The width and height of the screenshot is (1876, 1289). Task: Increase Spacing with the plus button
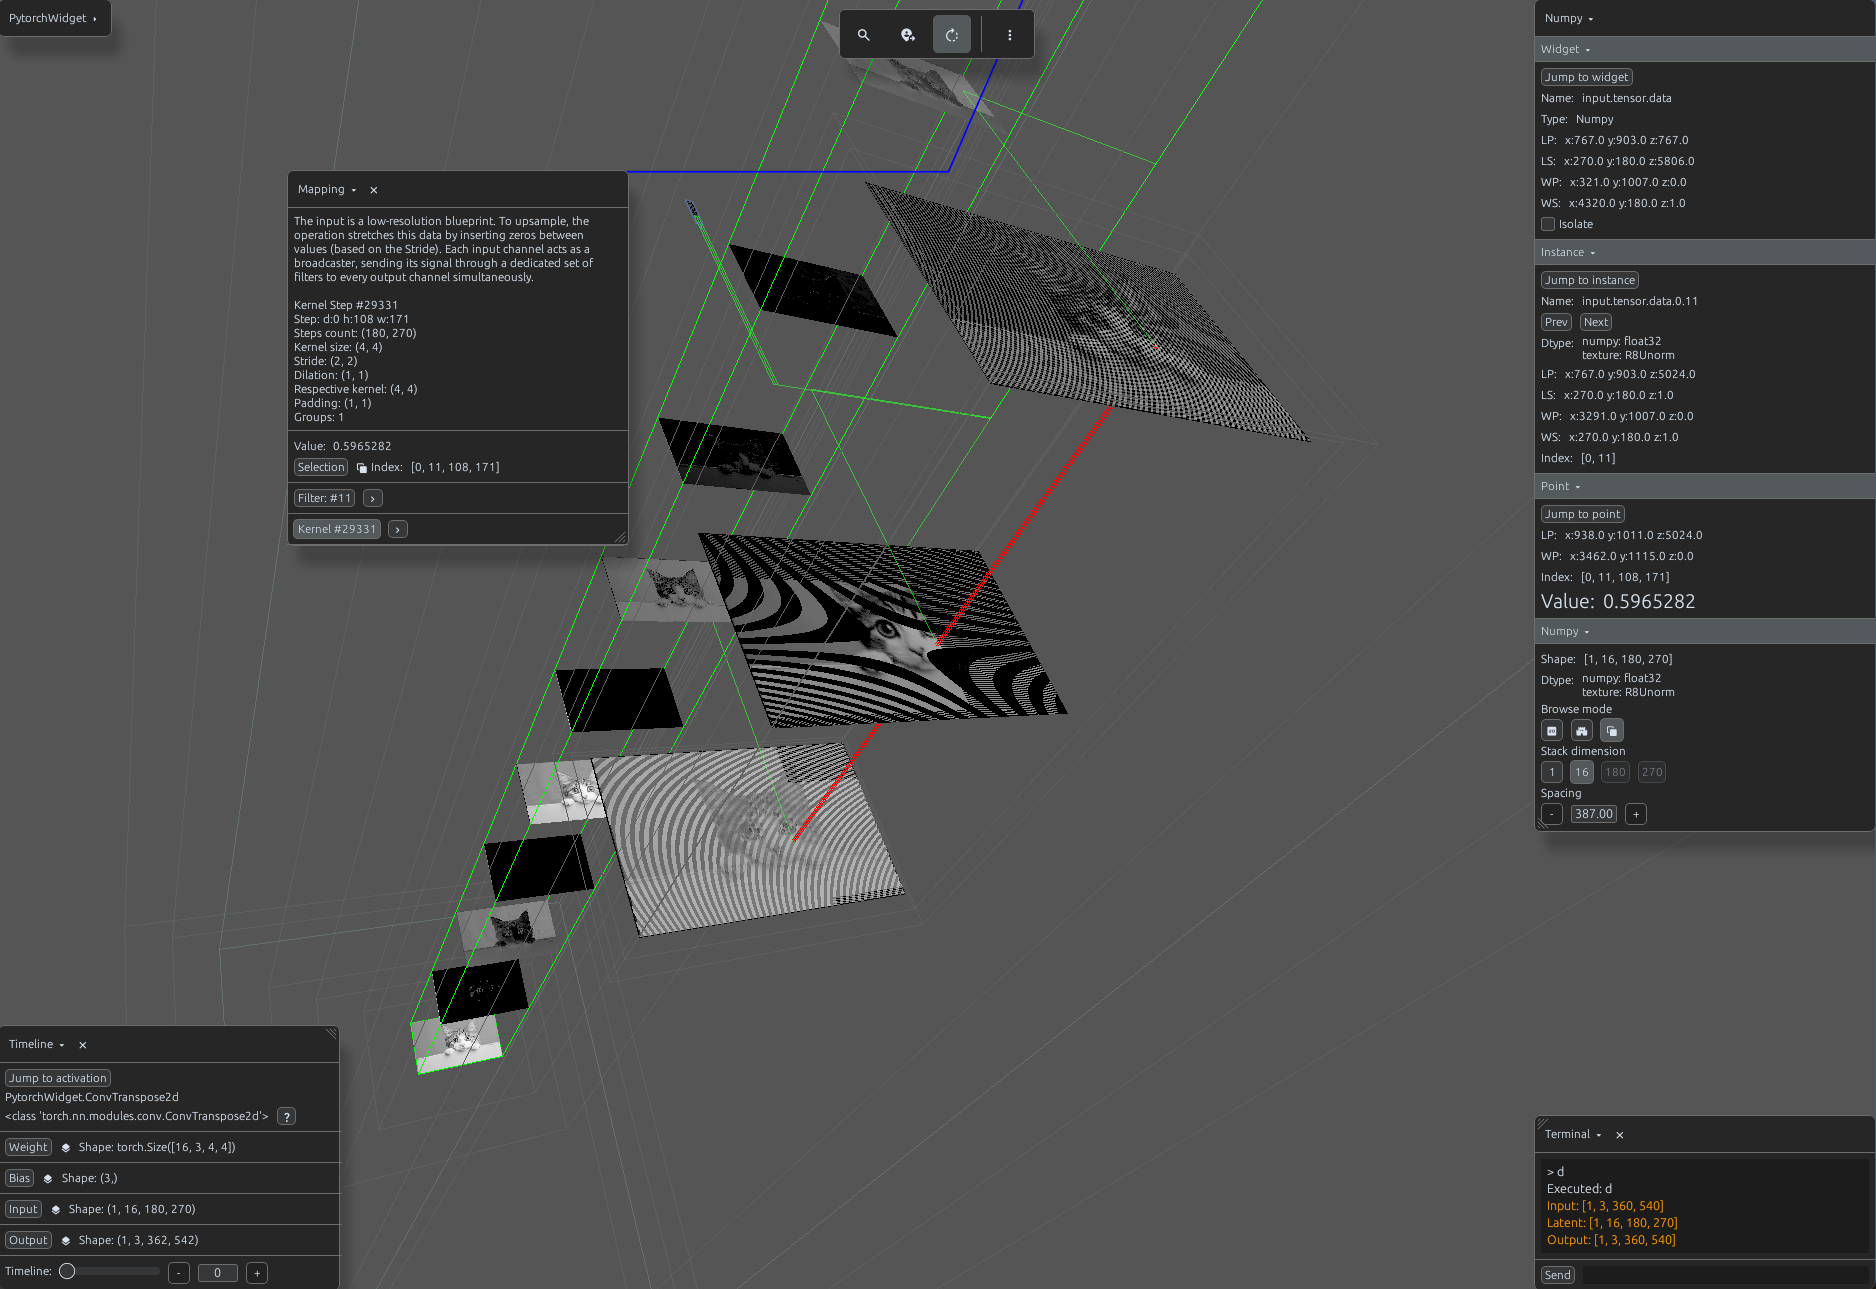coord(1636,814)
